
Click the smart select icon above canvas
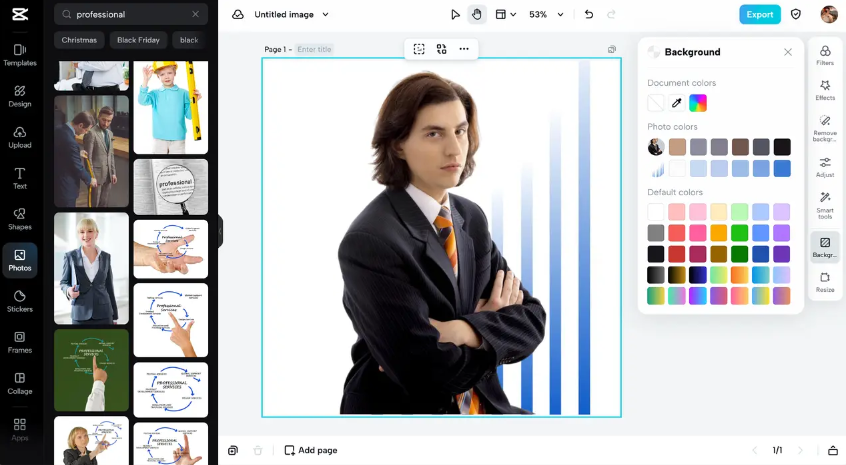coord(419,49)
